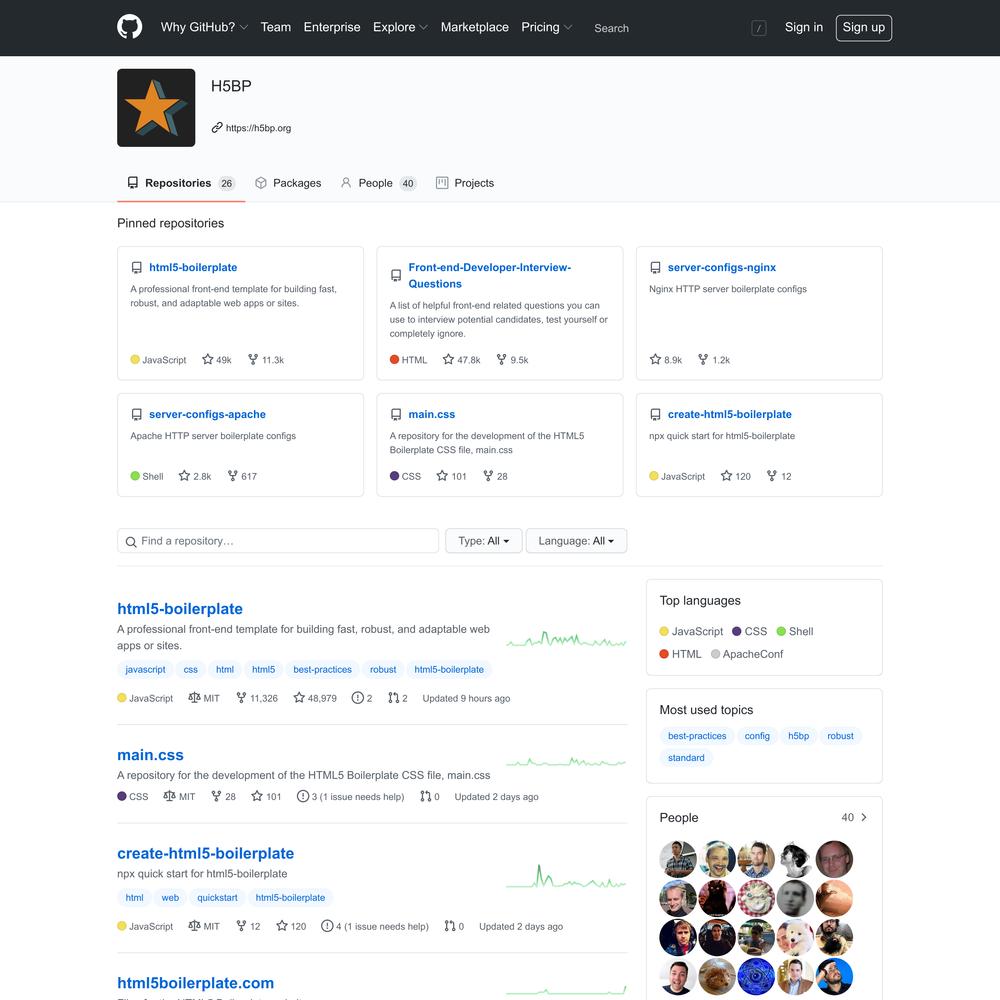Expand the Why GitHub? menu
The height and width of the screenshot is (1000, 1000).
click(x=204, y=27)
